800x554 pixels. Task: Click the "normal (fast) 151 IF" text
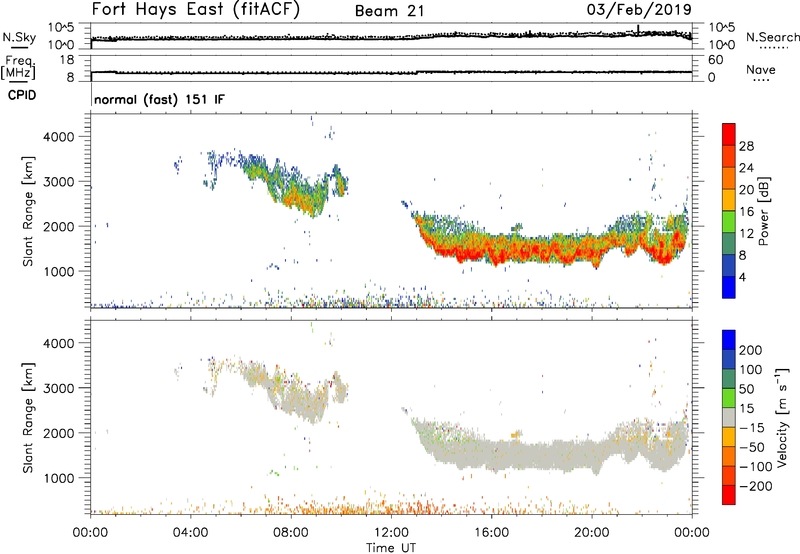(x=159, y=99)
